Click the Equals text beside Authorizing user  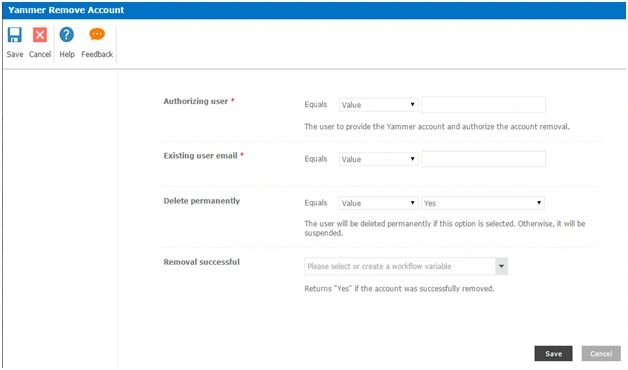316,105
